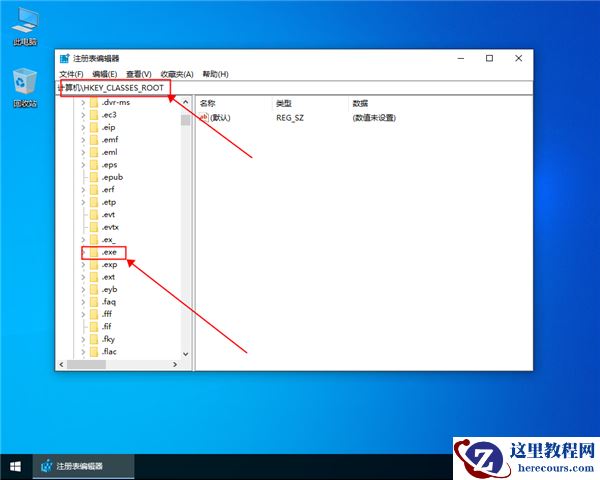Select the .faq folder icon
This screenshot has height=480, width=600.
[94, 302]
